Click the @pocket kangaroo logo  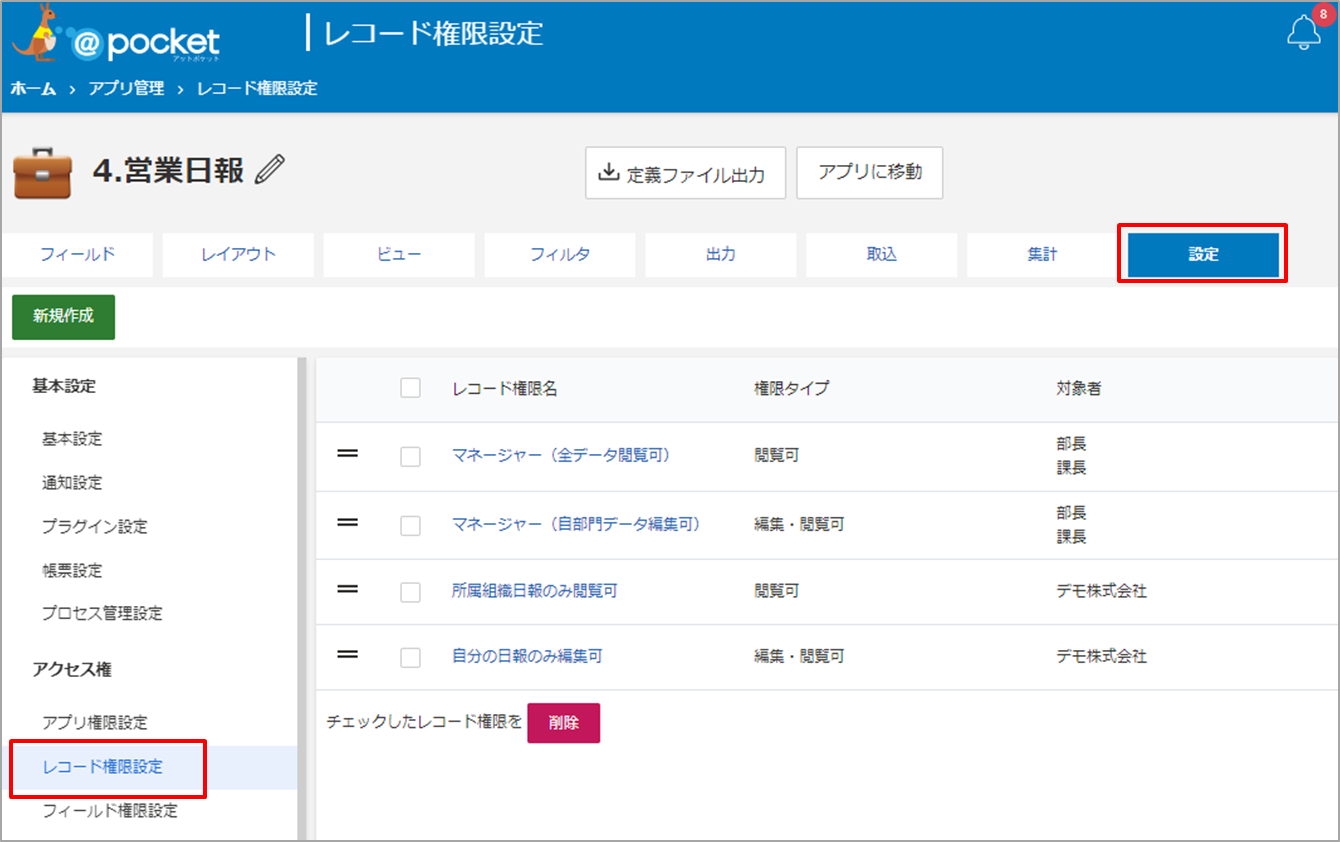click(116, 35)
